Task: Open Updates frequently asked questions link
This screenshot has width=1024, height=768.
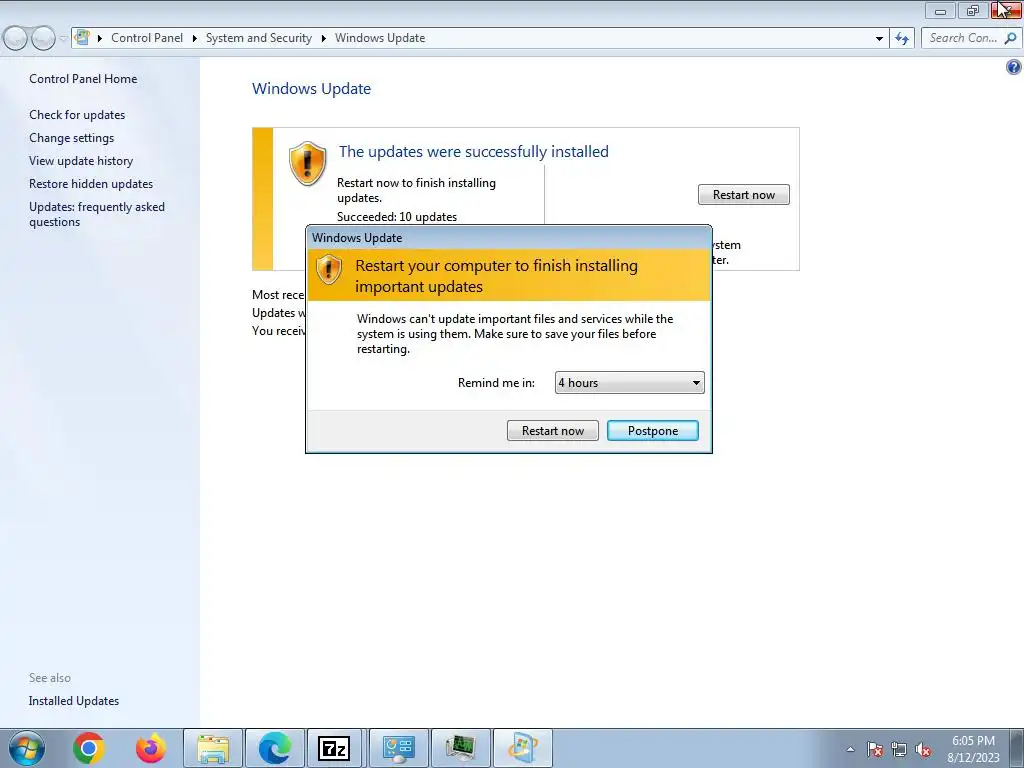Action: point(97,214)
